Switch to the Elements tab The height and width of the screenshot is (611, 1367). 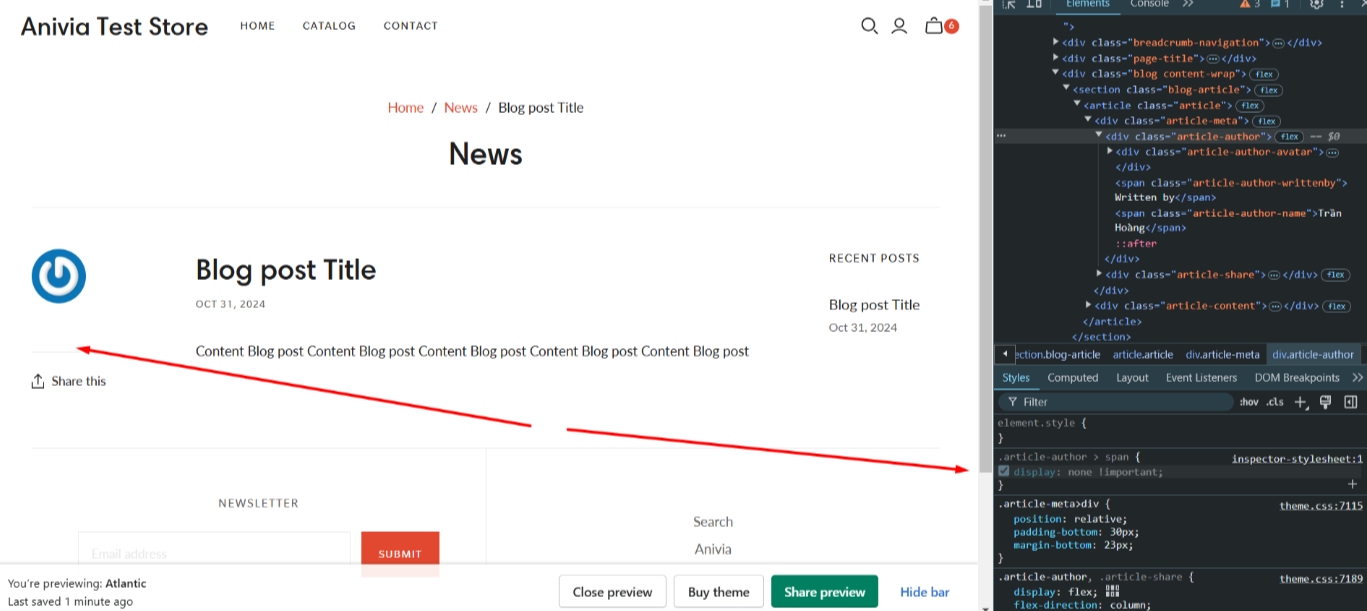pyautogui.click(x=1088, y=4)
